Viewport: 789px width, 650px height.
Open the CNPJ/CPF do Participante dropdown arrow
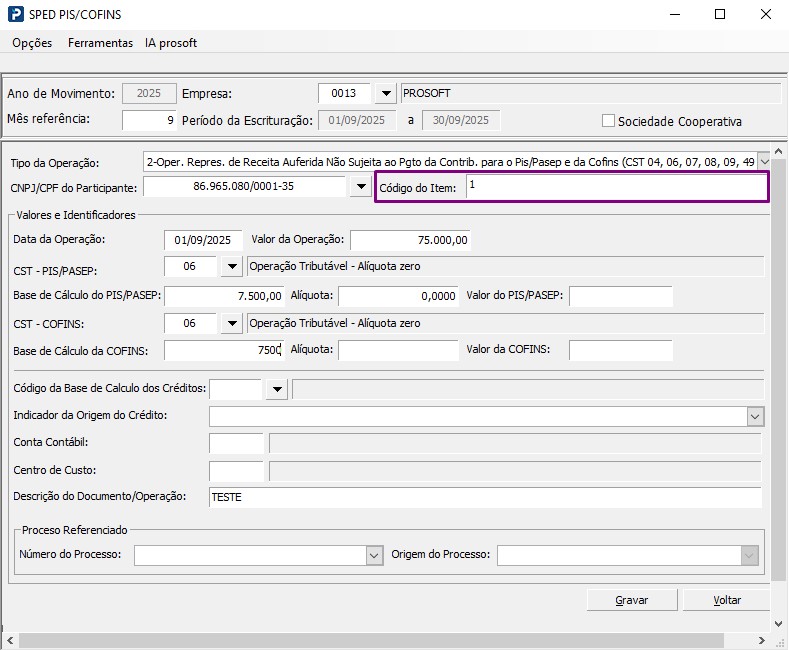[x=360, y=186]
